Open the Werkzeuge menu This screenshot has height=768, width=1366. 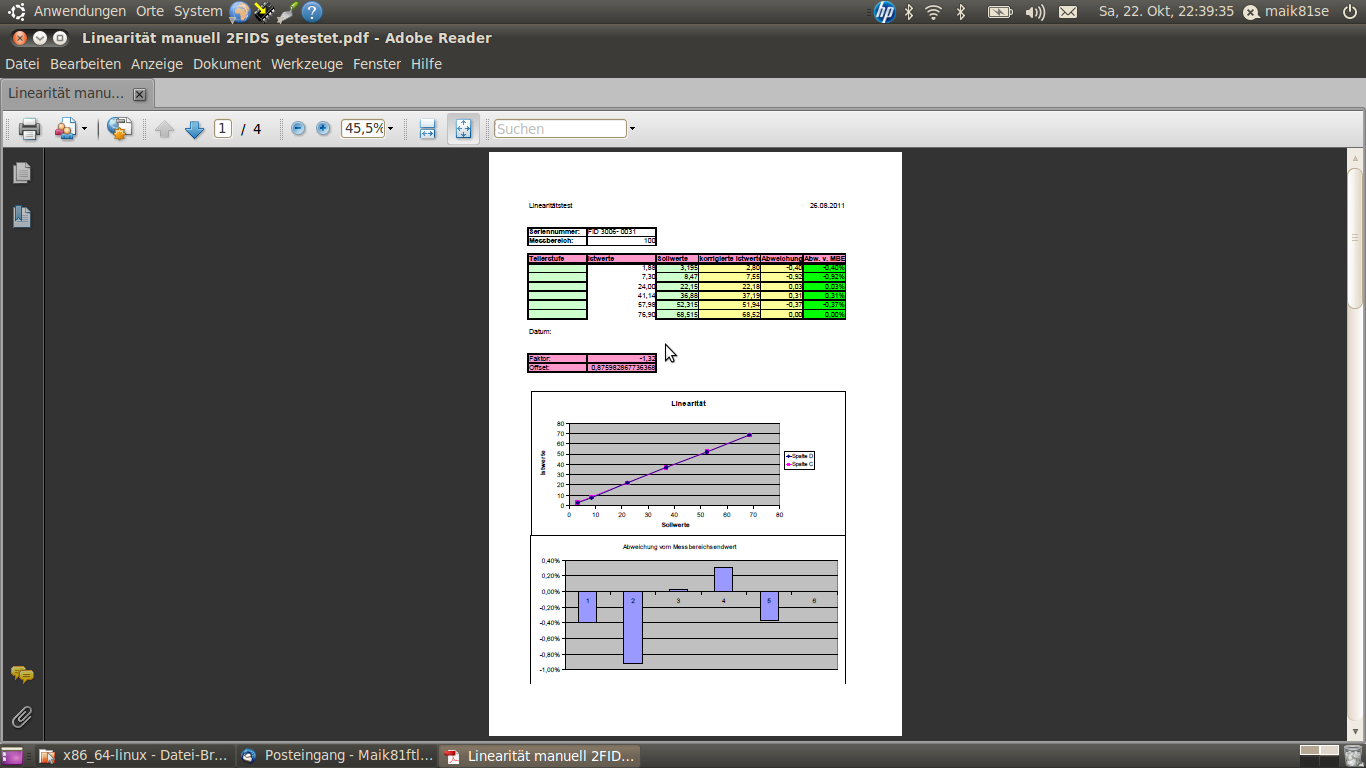(306, 64)
